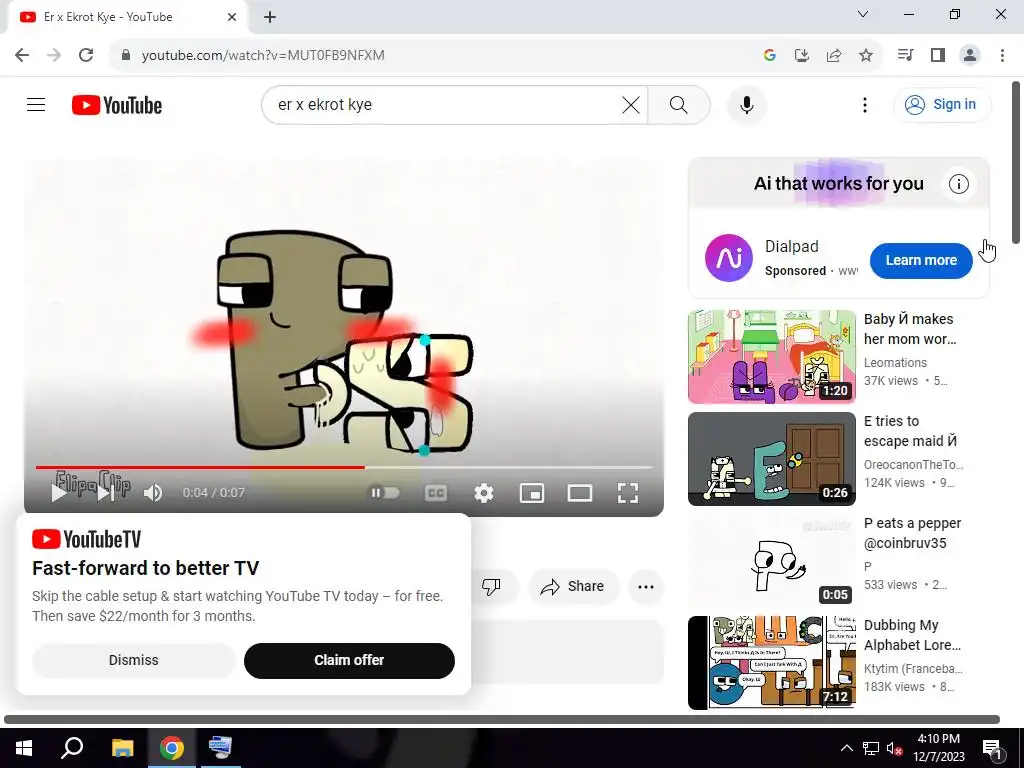Click the Baby Й makes her mom title
The height and width of the screenshot is (768, 1024).
(x=910, y=329)
